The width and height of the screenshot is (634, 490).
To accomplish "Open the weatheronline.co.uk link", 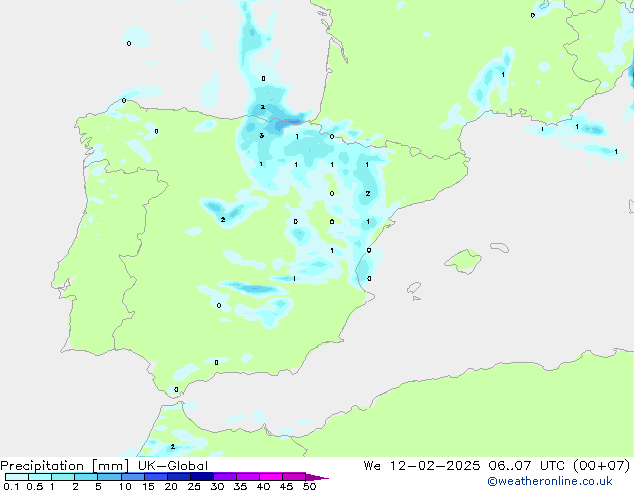I will [550, 481].
